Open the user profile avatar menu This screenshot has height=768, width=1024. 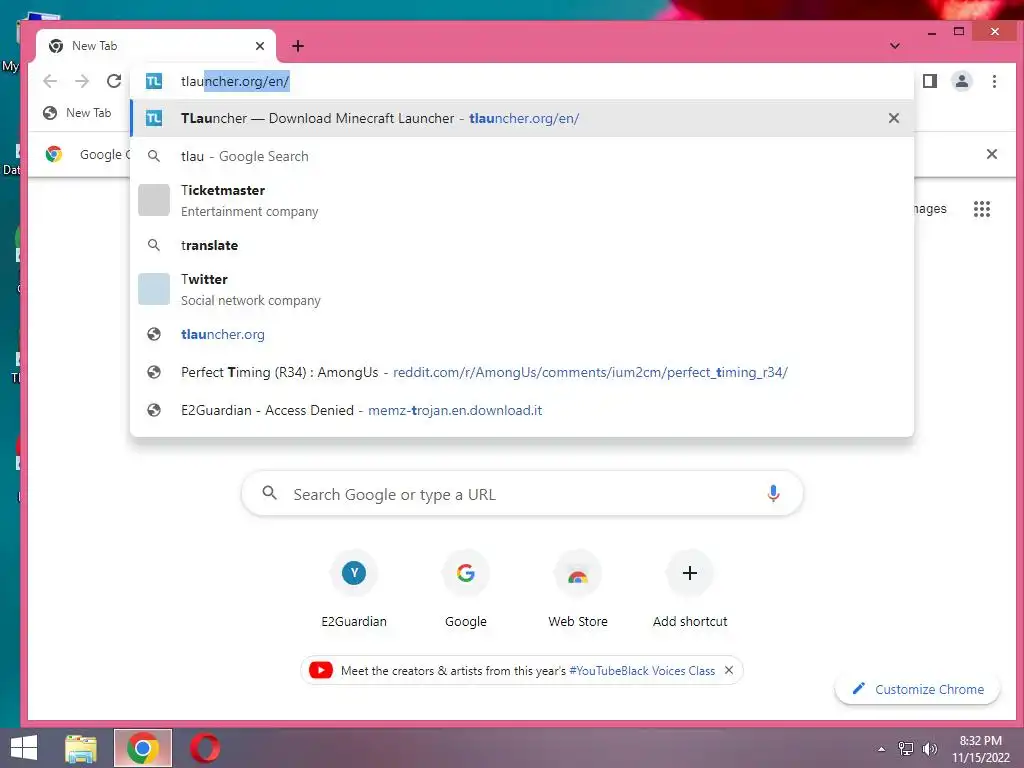tap(962, 81)
